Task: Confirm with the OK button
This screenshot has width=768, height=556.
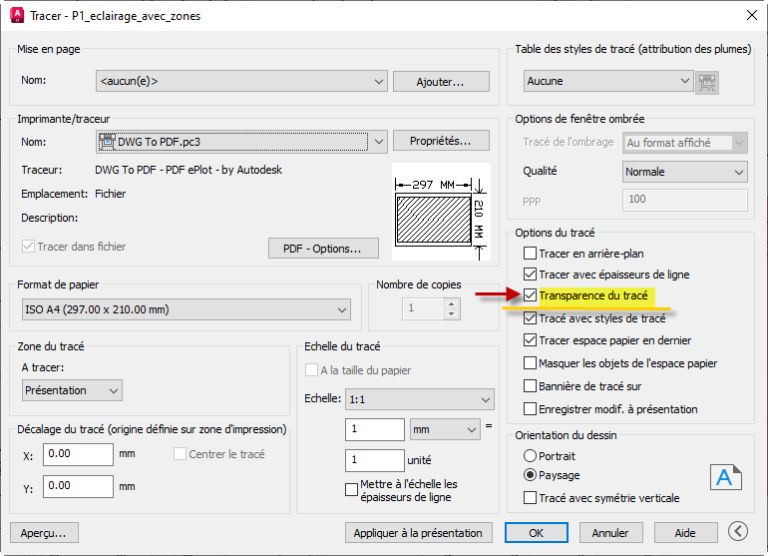Action: pyautogui.click(x=536, y=533)
